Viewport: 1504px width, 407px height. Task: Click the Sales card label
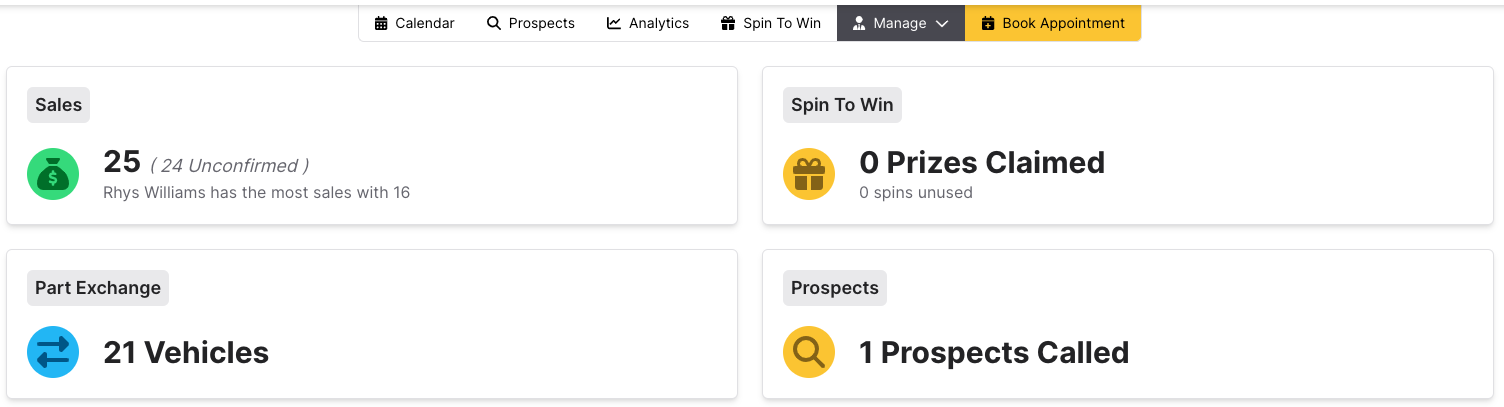tap(58, 105)
